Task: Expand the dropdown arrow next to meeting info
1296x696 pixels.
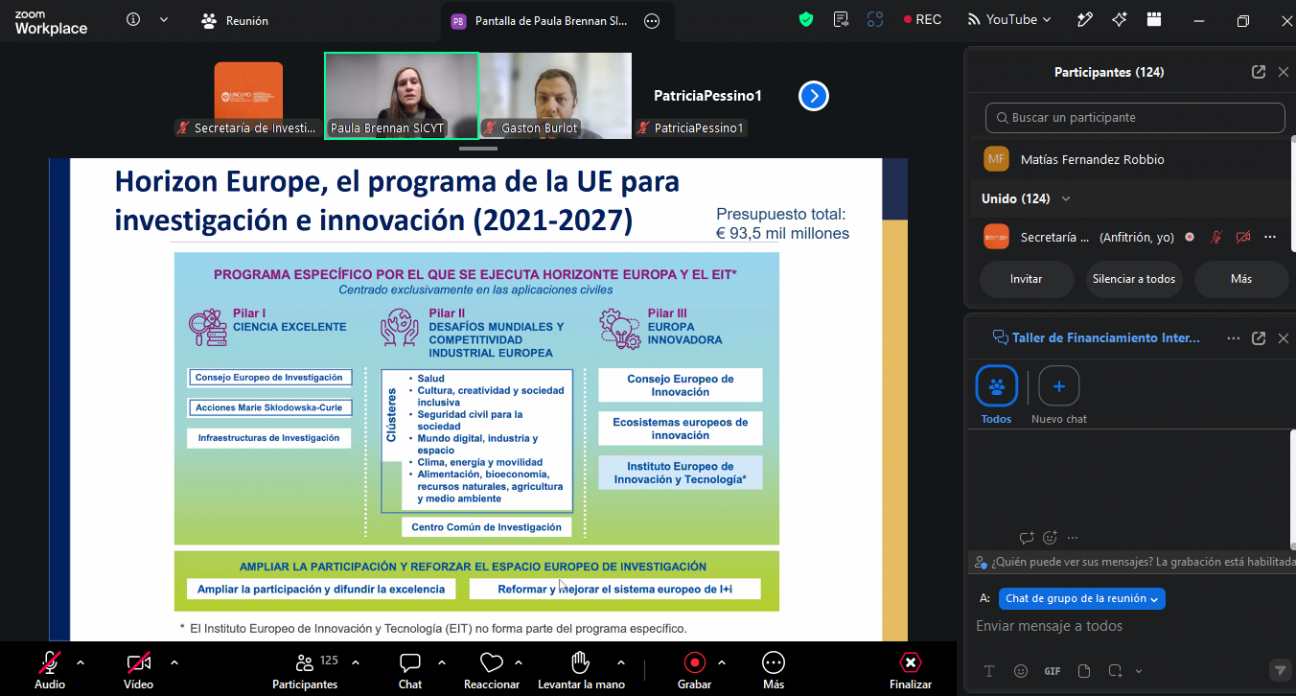Action: (x=164, y=20)
